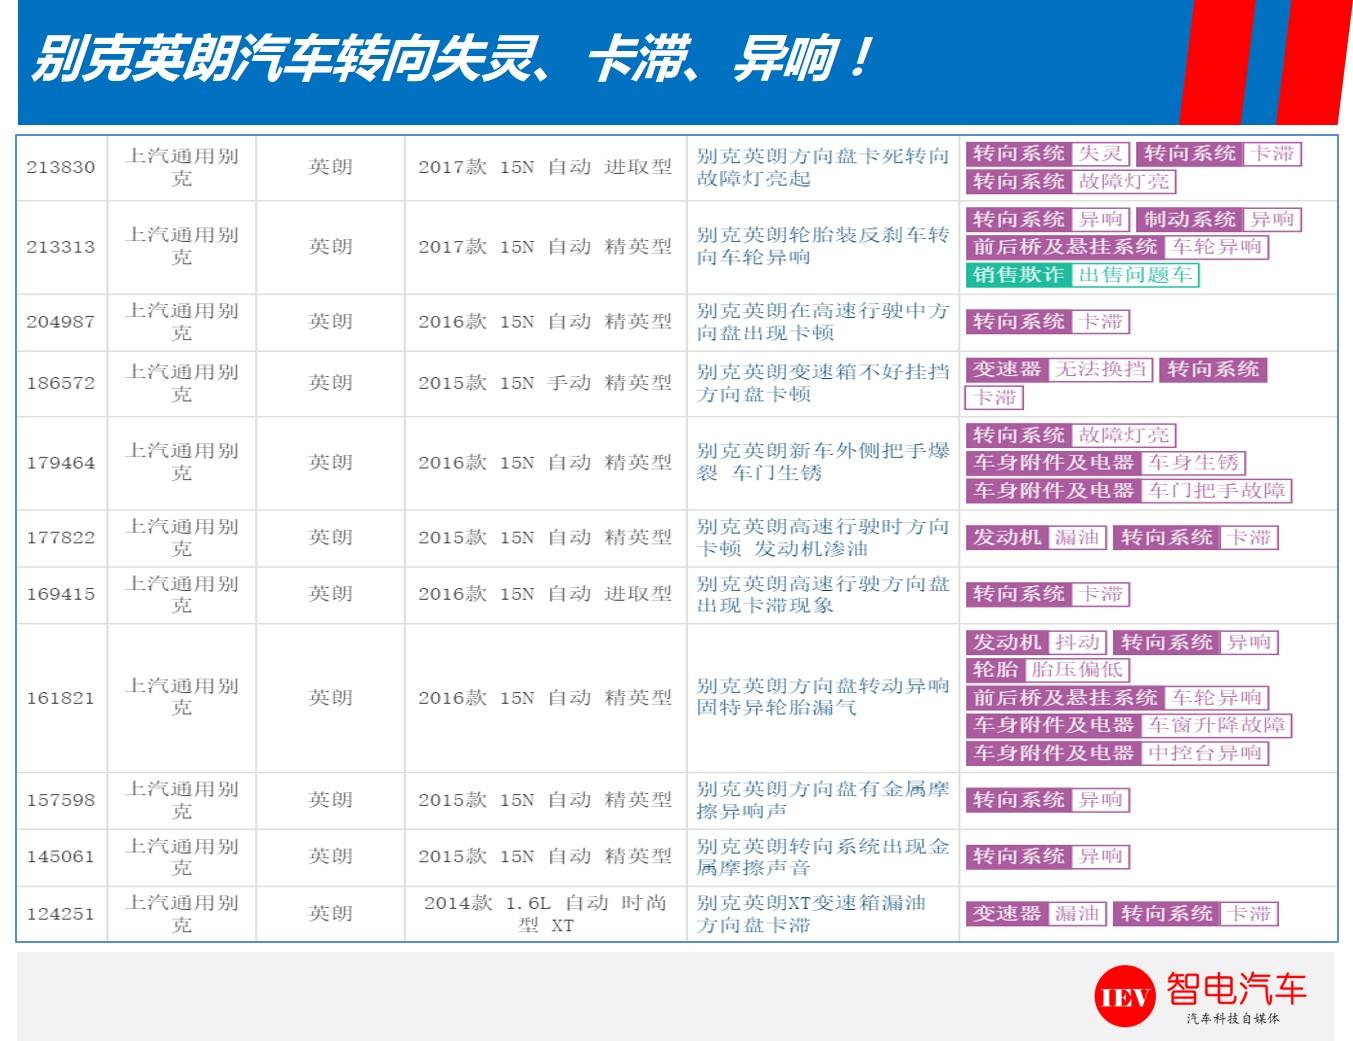Select complaint ID 124251
This screenshot has width=1353, height=1041.
pyautogui.click(x=61, y=914)
